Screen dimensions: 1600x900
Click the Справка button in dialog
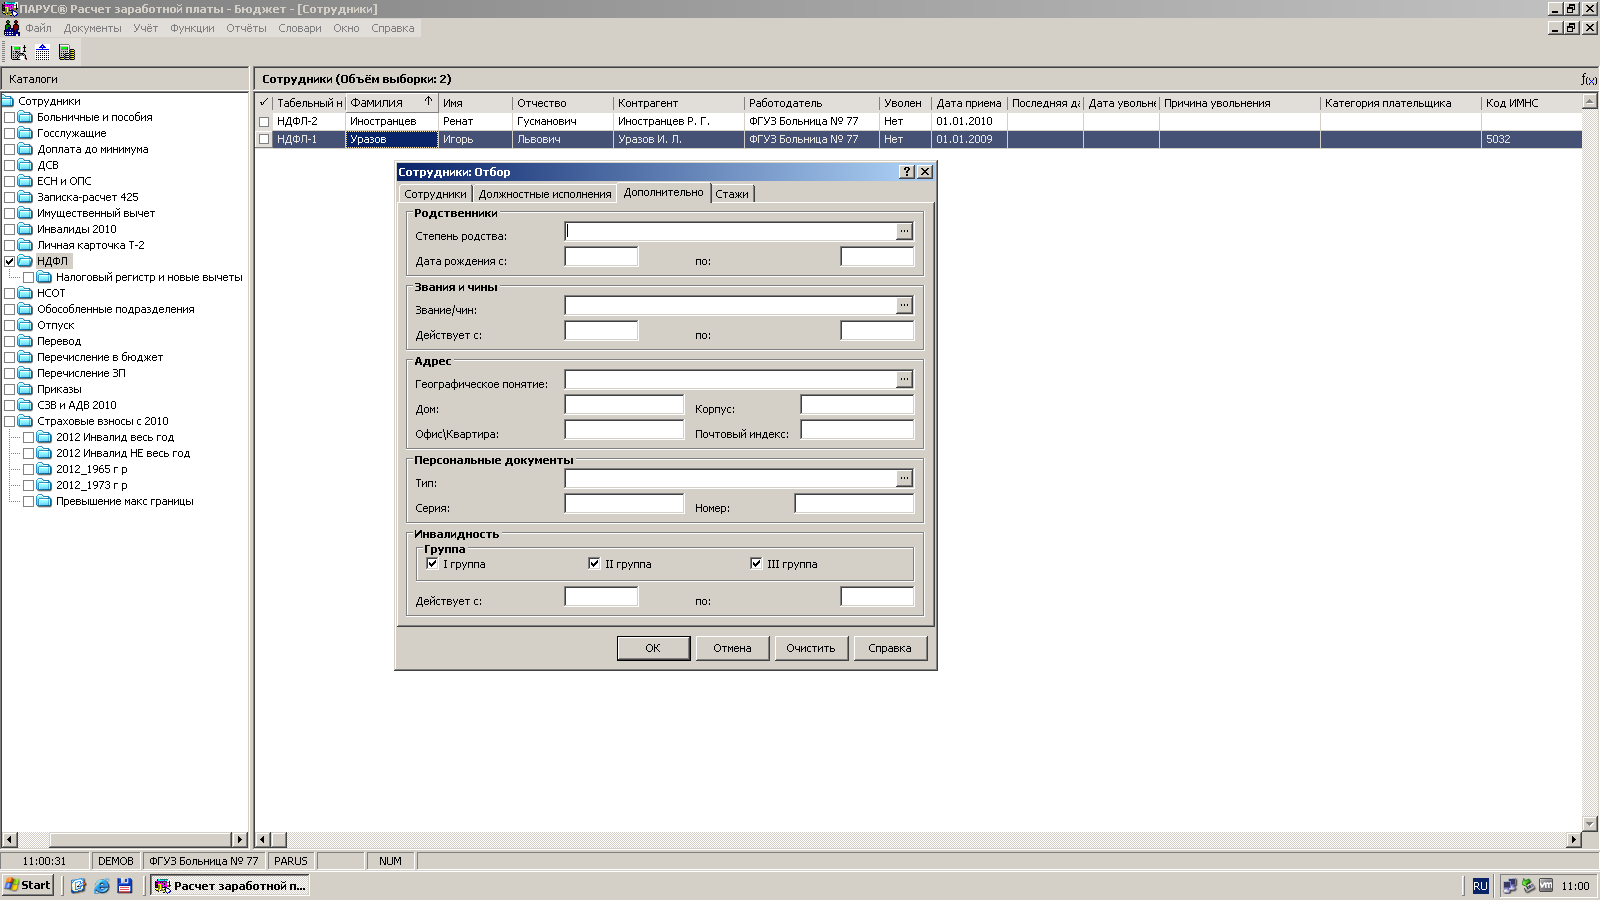point(890,648)
